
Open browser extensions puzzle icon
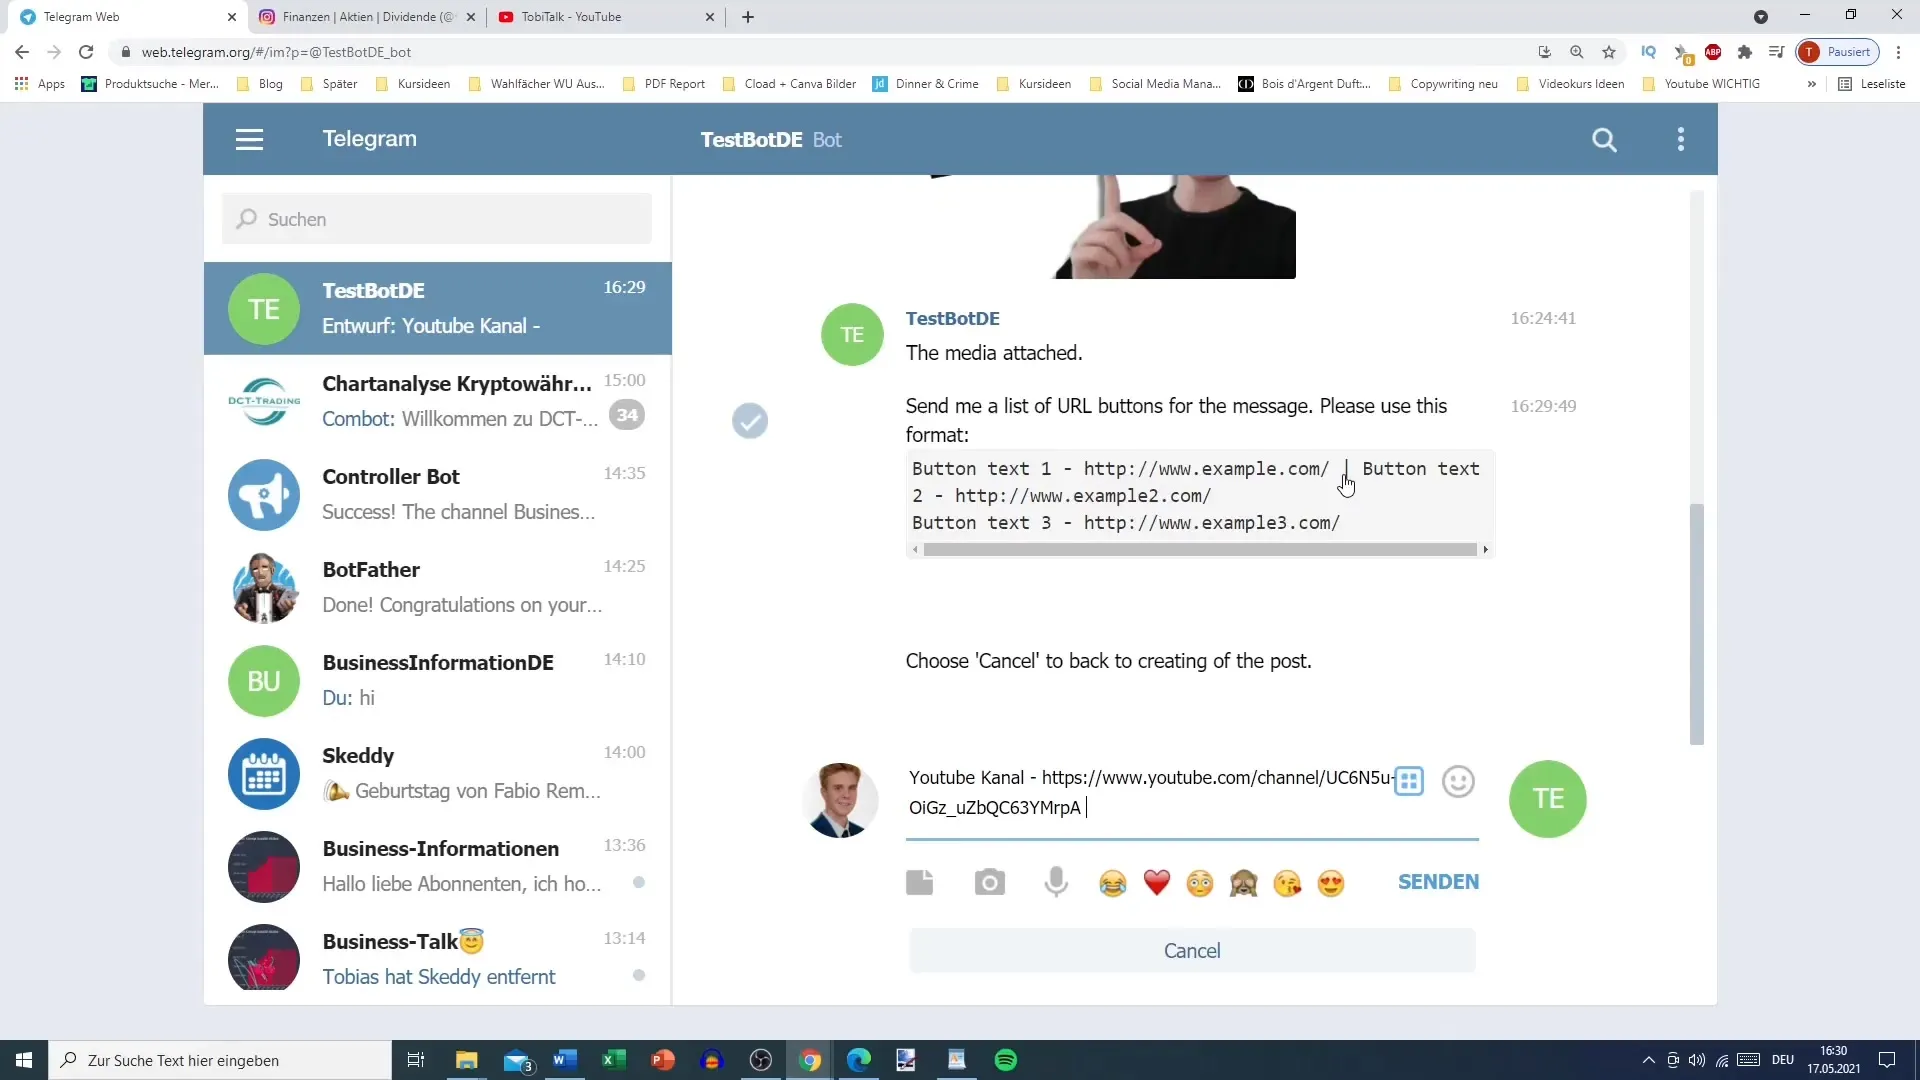[x=1745, y=52]
